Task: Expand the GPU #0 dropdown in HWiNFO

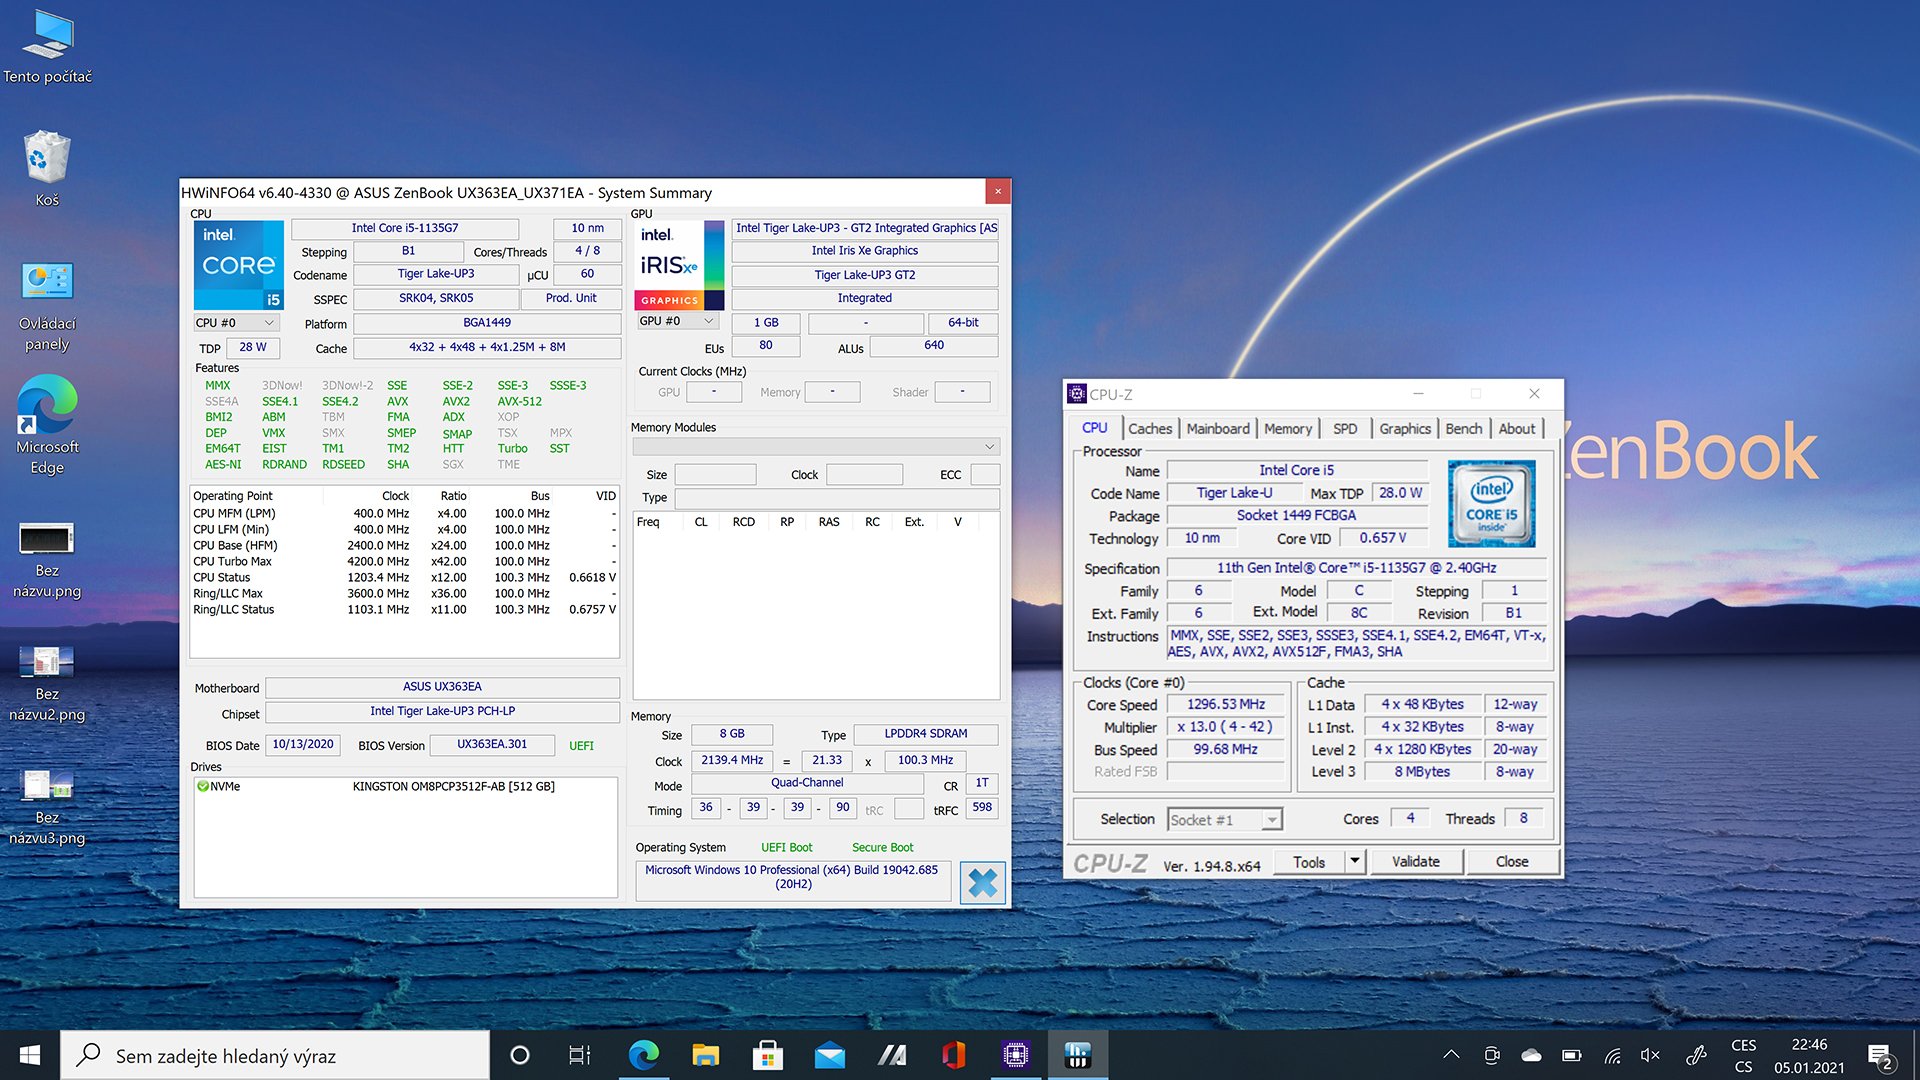Action: click(x=677, y=321)
